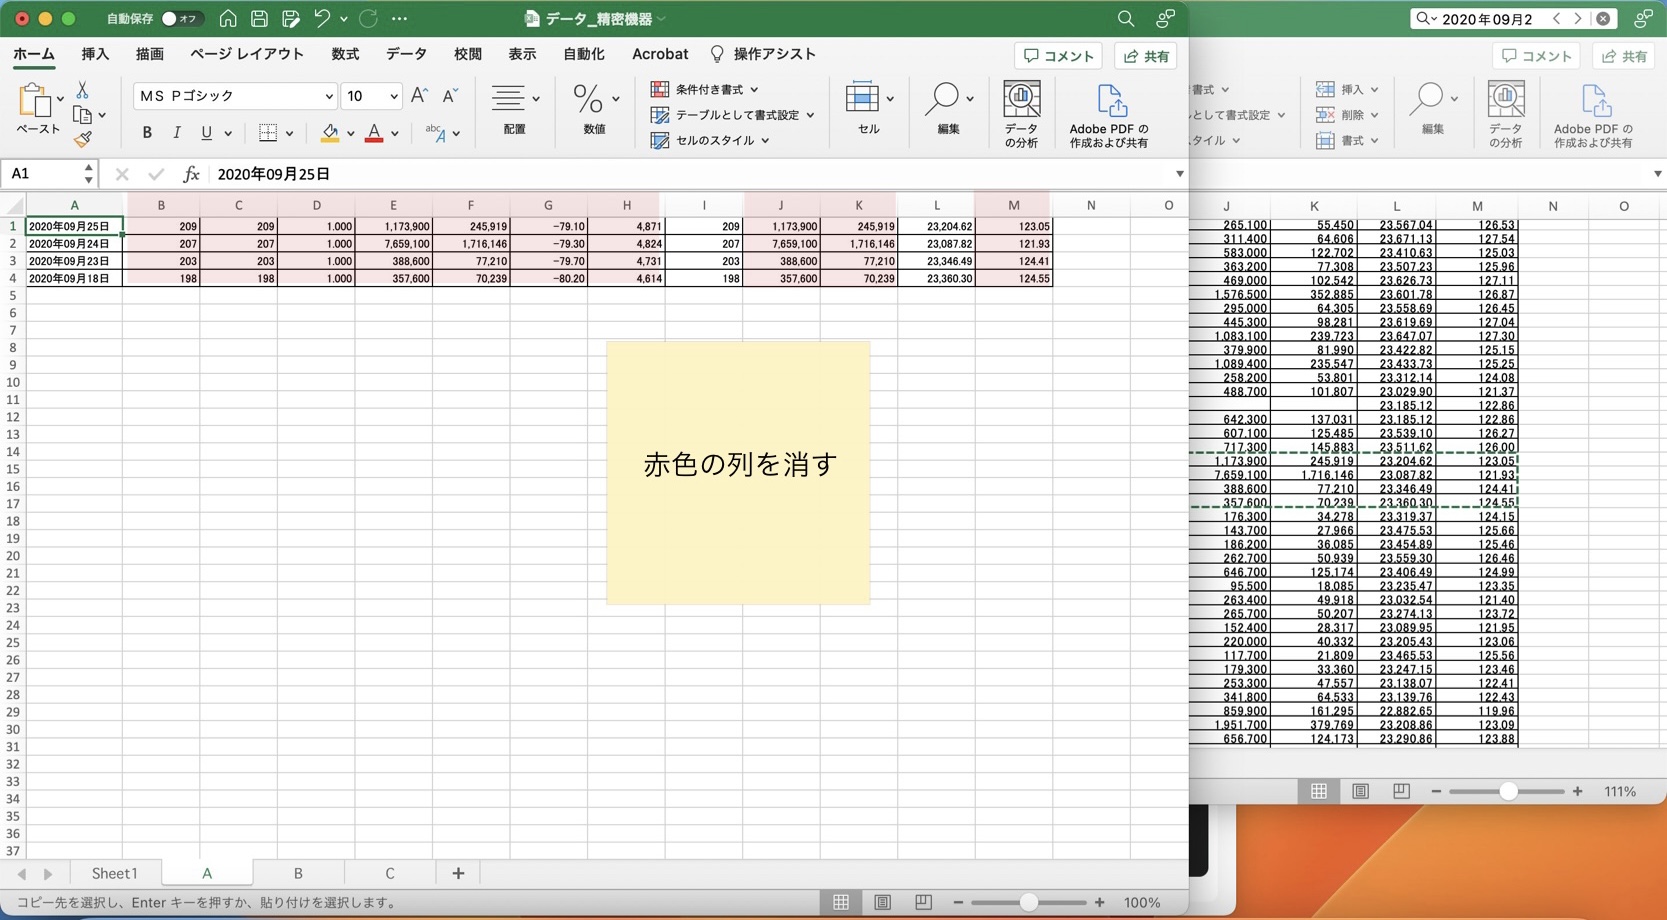Click the Name Box showing A1
This screenshot has height=920, width=1667.
[x=47, y=174]
